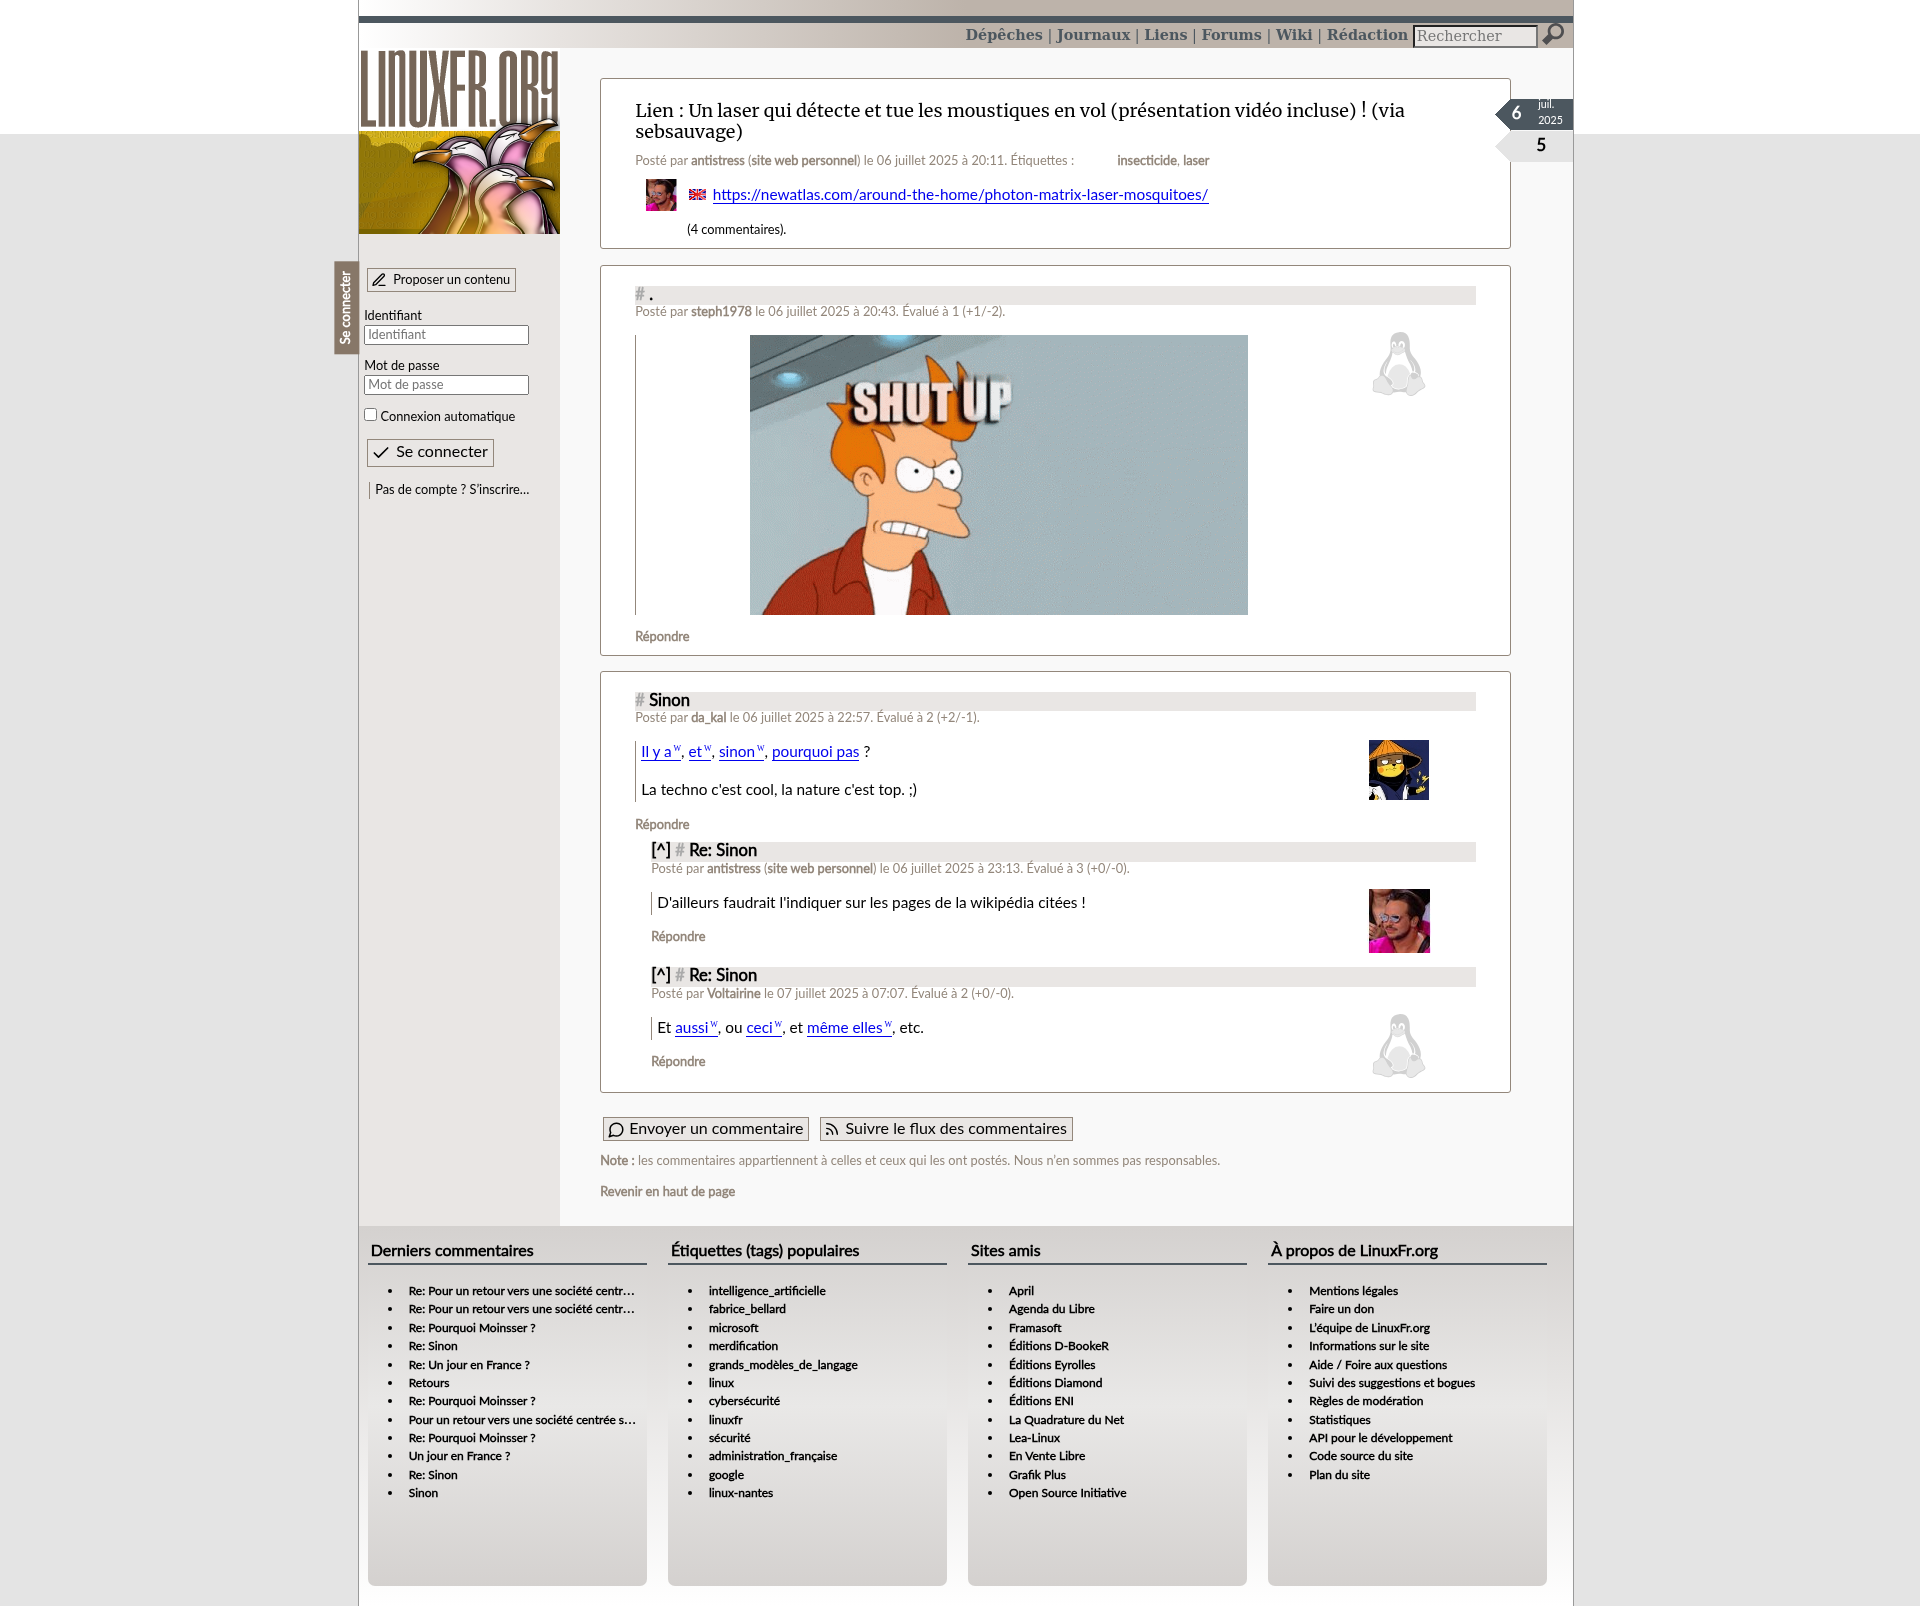Click the laser tag

(x=1196, y=161)
